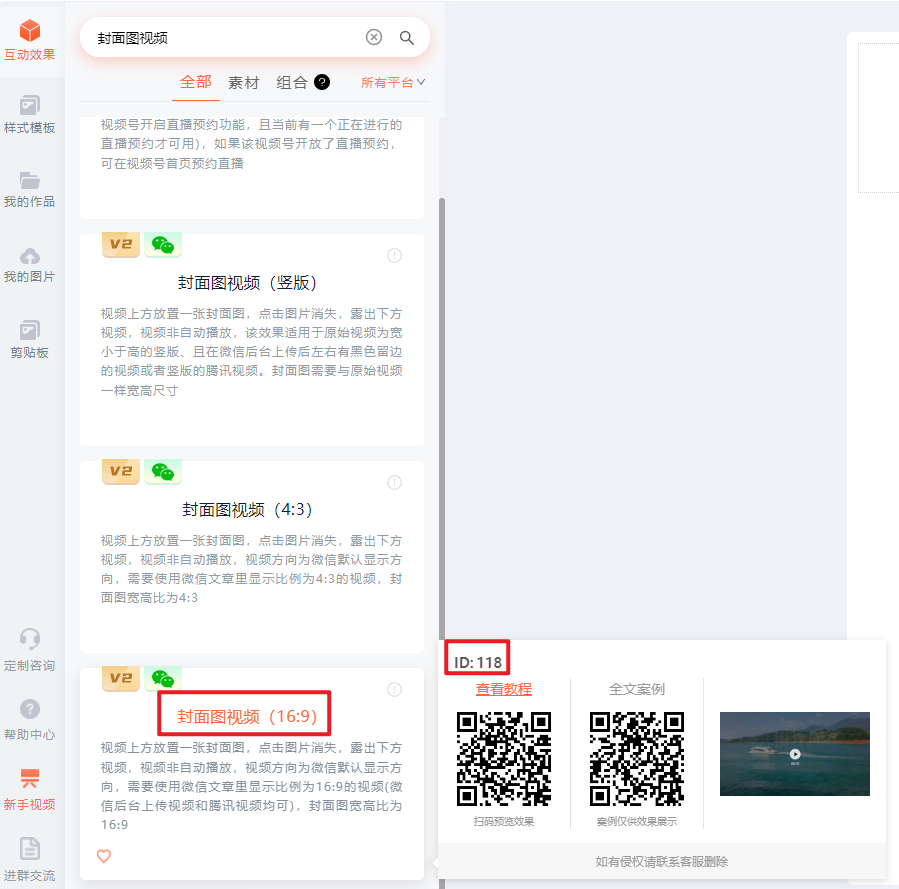The height and width of the screenshot is (889, 899).
Task: Click WeChat badge on 封面图视频（竖版） card
Action: pyautogui.click(x=163, y=244)
